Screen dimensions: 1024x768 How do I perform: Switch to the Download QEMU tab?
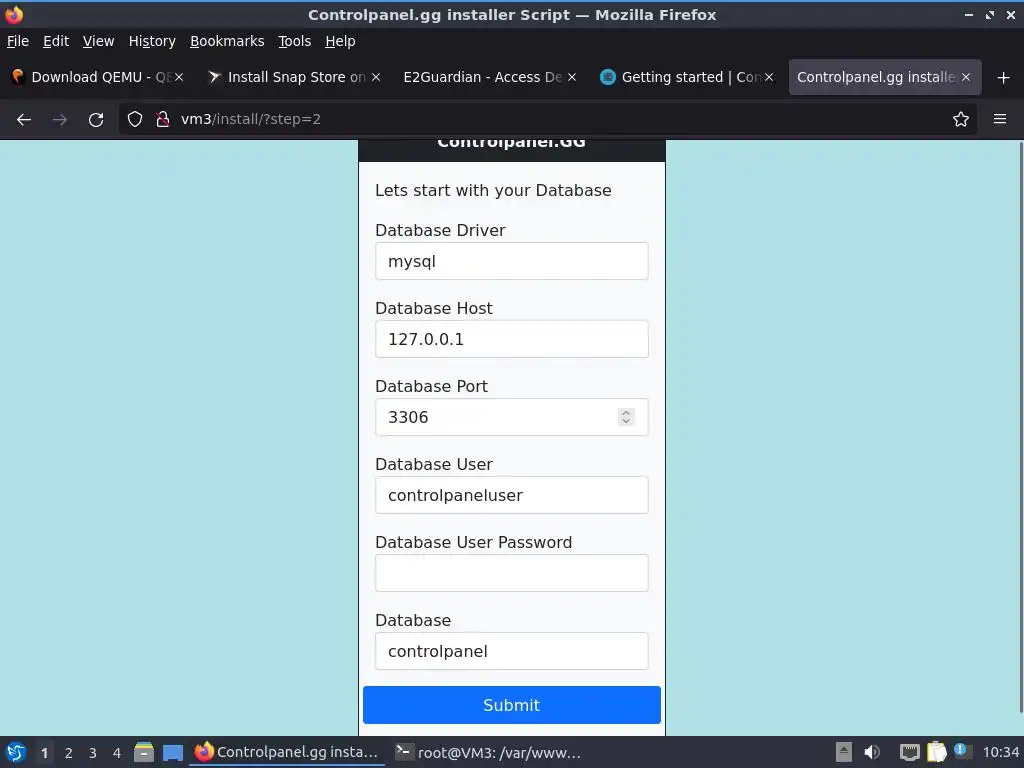point(98,77)
